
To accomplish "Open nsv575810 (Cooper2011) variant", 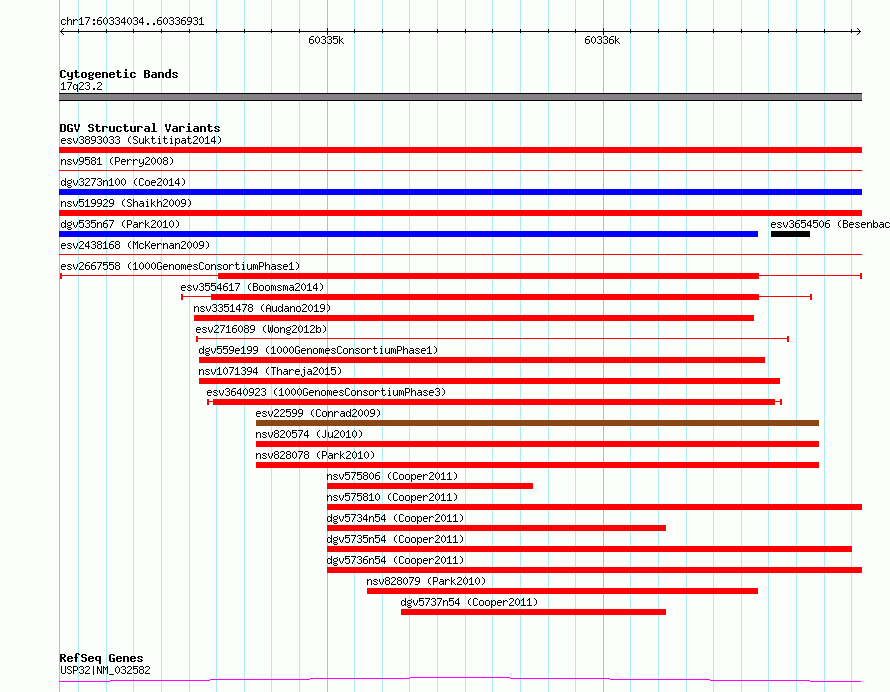I will (392, 497).
